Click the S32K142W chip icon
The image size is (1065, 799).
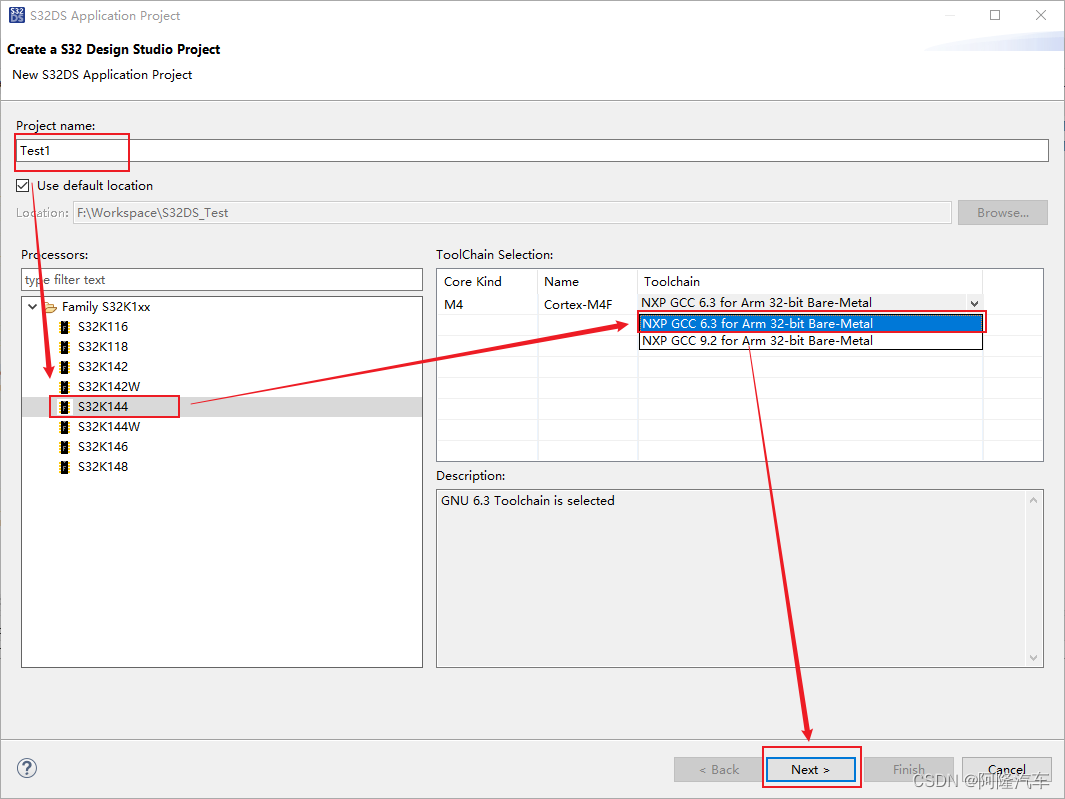tap(65, 387)
